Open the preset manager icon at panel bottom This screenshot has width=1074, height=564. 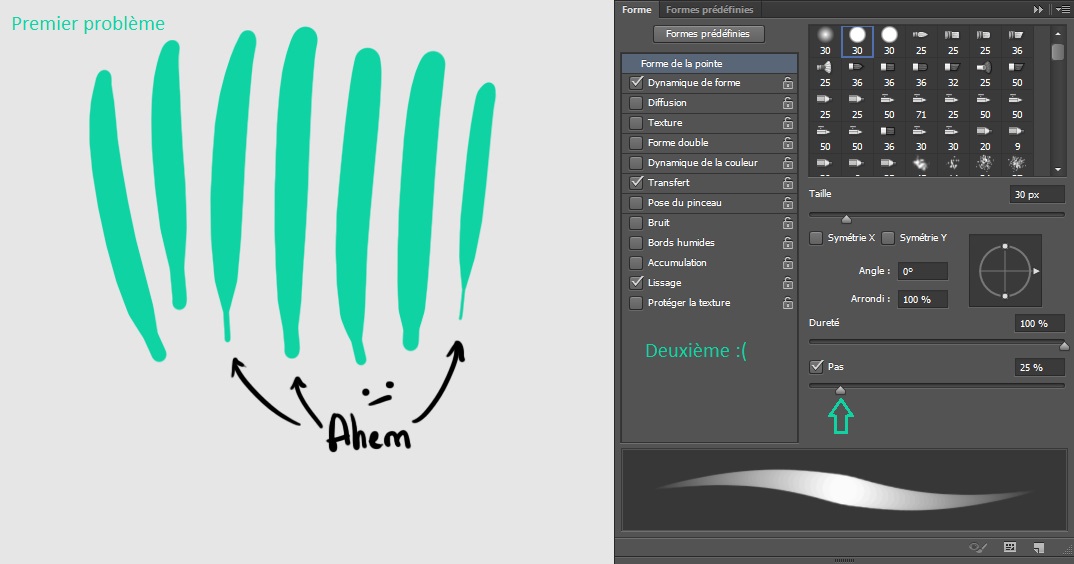tap(1010, 548)
